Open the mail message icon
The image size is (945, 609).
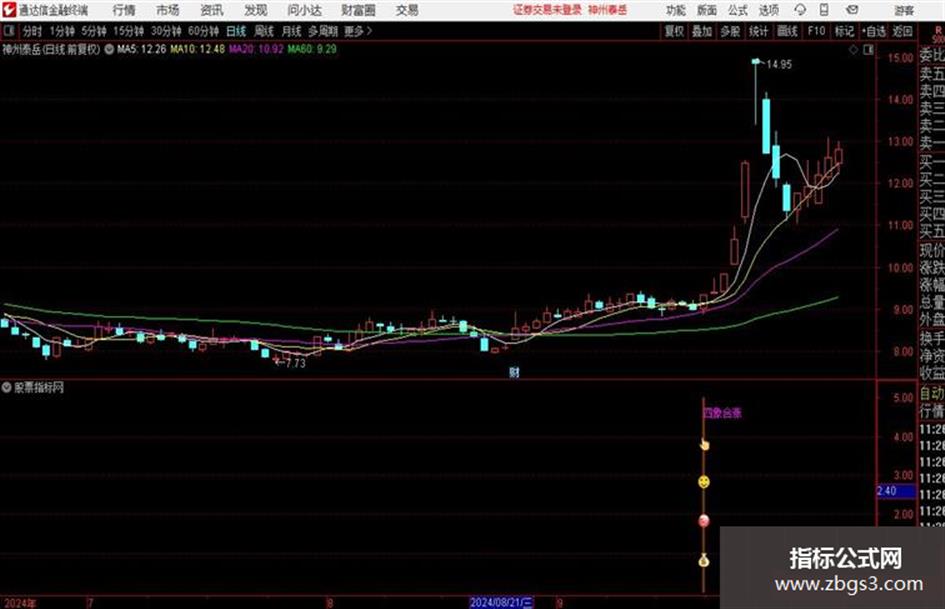click(x=852, y=10)
